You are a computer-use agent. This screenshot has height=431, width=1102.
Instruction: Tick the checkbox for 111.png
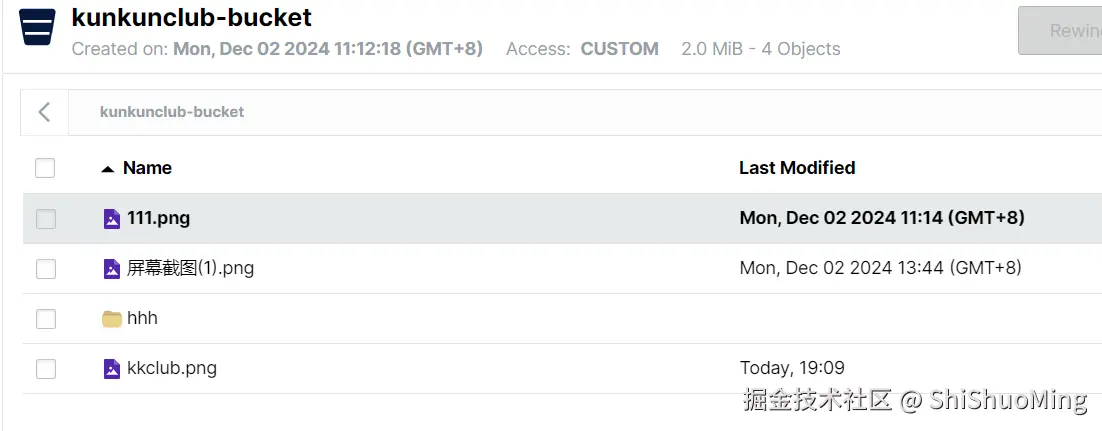click(45, 218)
